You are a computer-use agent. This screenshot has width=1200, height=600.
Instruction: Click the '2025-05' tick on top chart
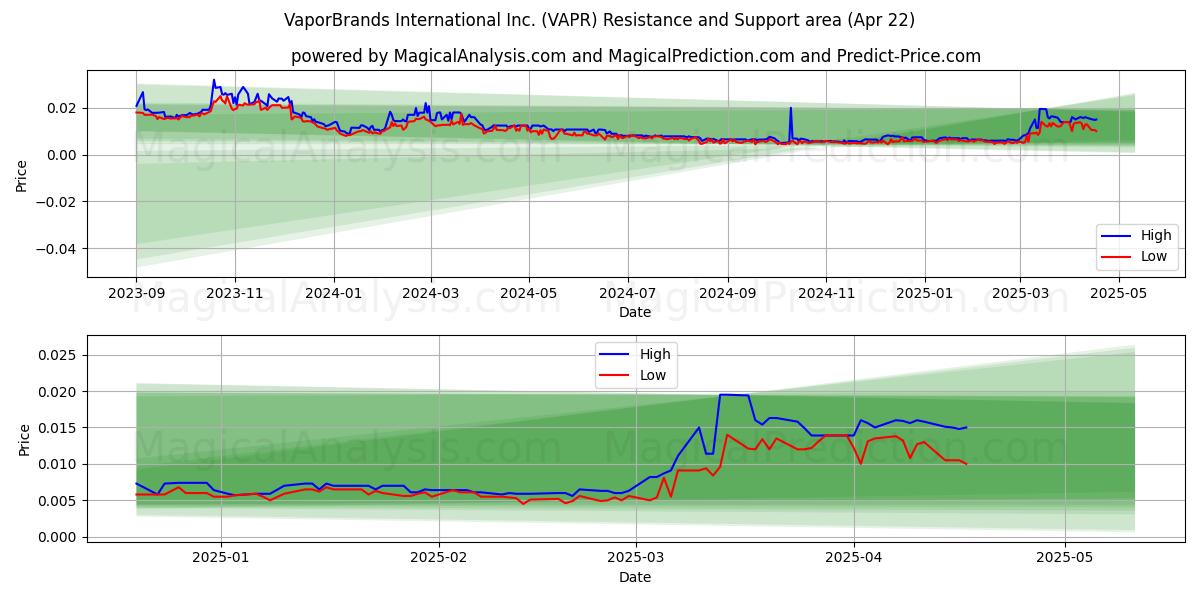click(1118, 292)
